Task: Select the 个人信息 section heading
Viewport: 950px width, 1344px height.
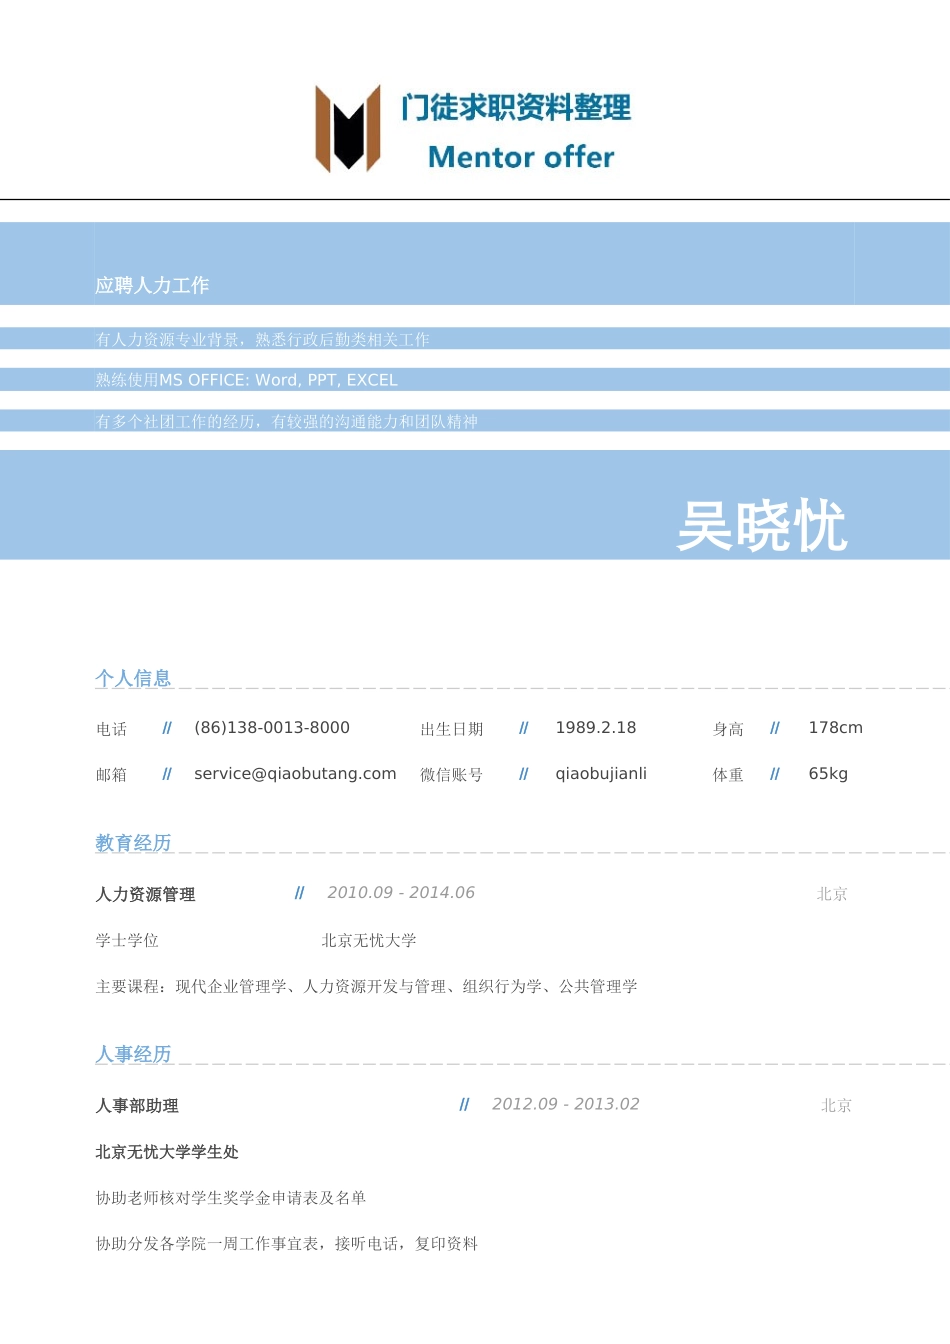Action: 133,678
